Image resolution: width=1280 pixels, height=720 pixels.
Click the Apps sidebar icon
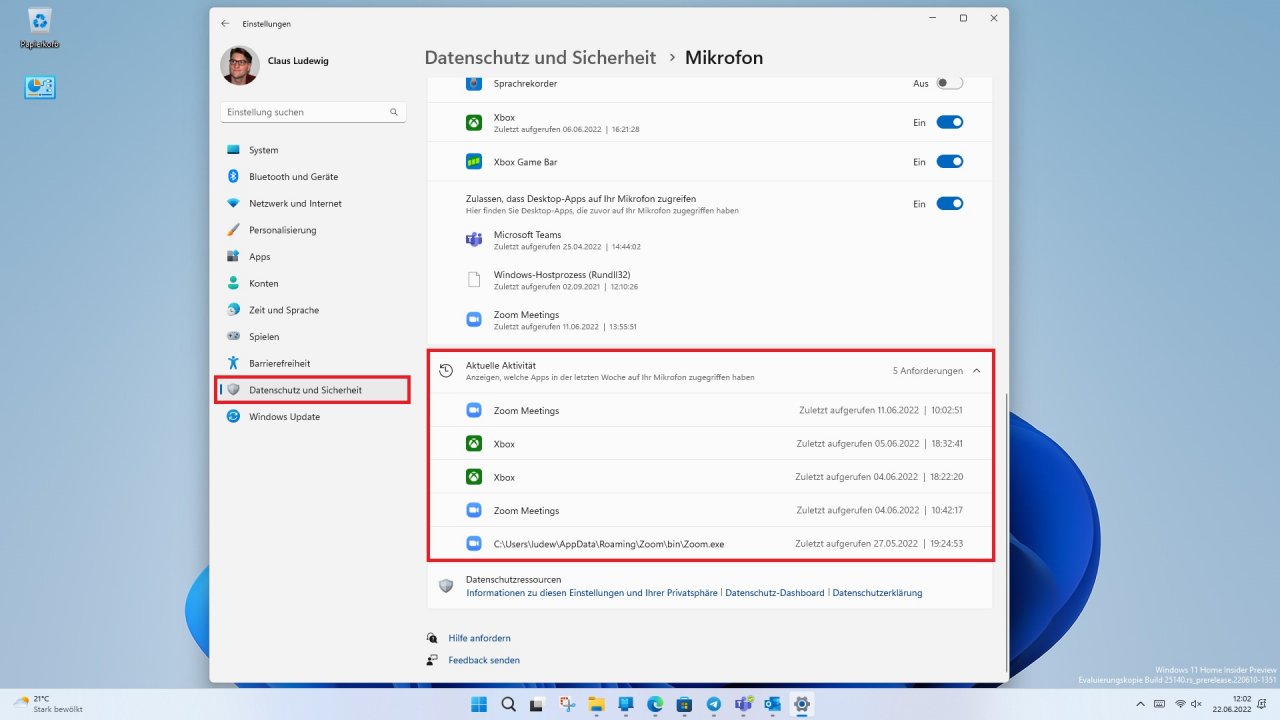pyautogui.click(x=233, y=257)
